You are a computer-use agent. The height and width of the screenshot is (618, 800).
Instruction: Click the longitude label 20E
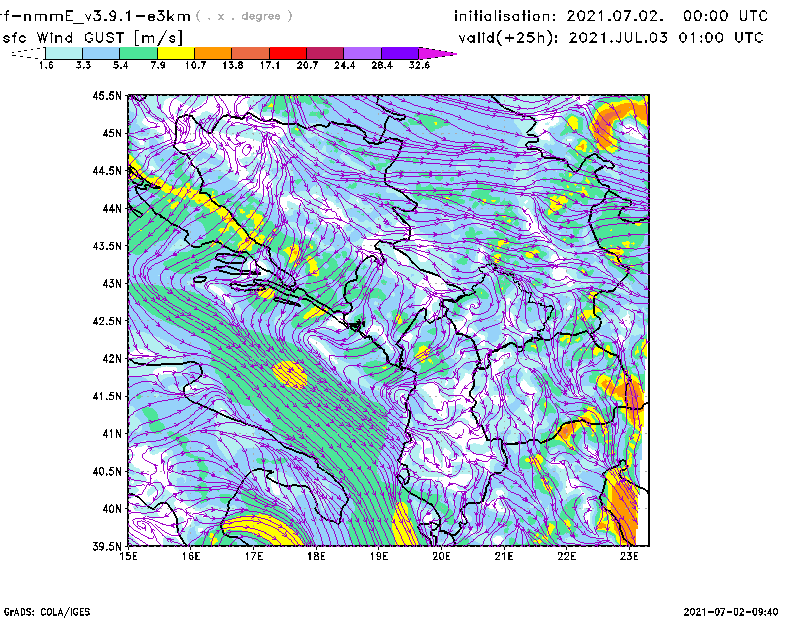tap(441, 556)
